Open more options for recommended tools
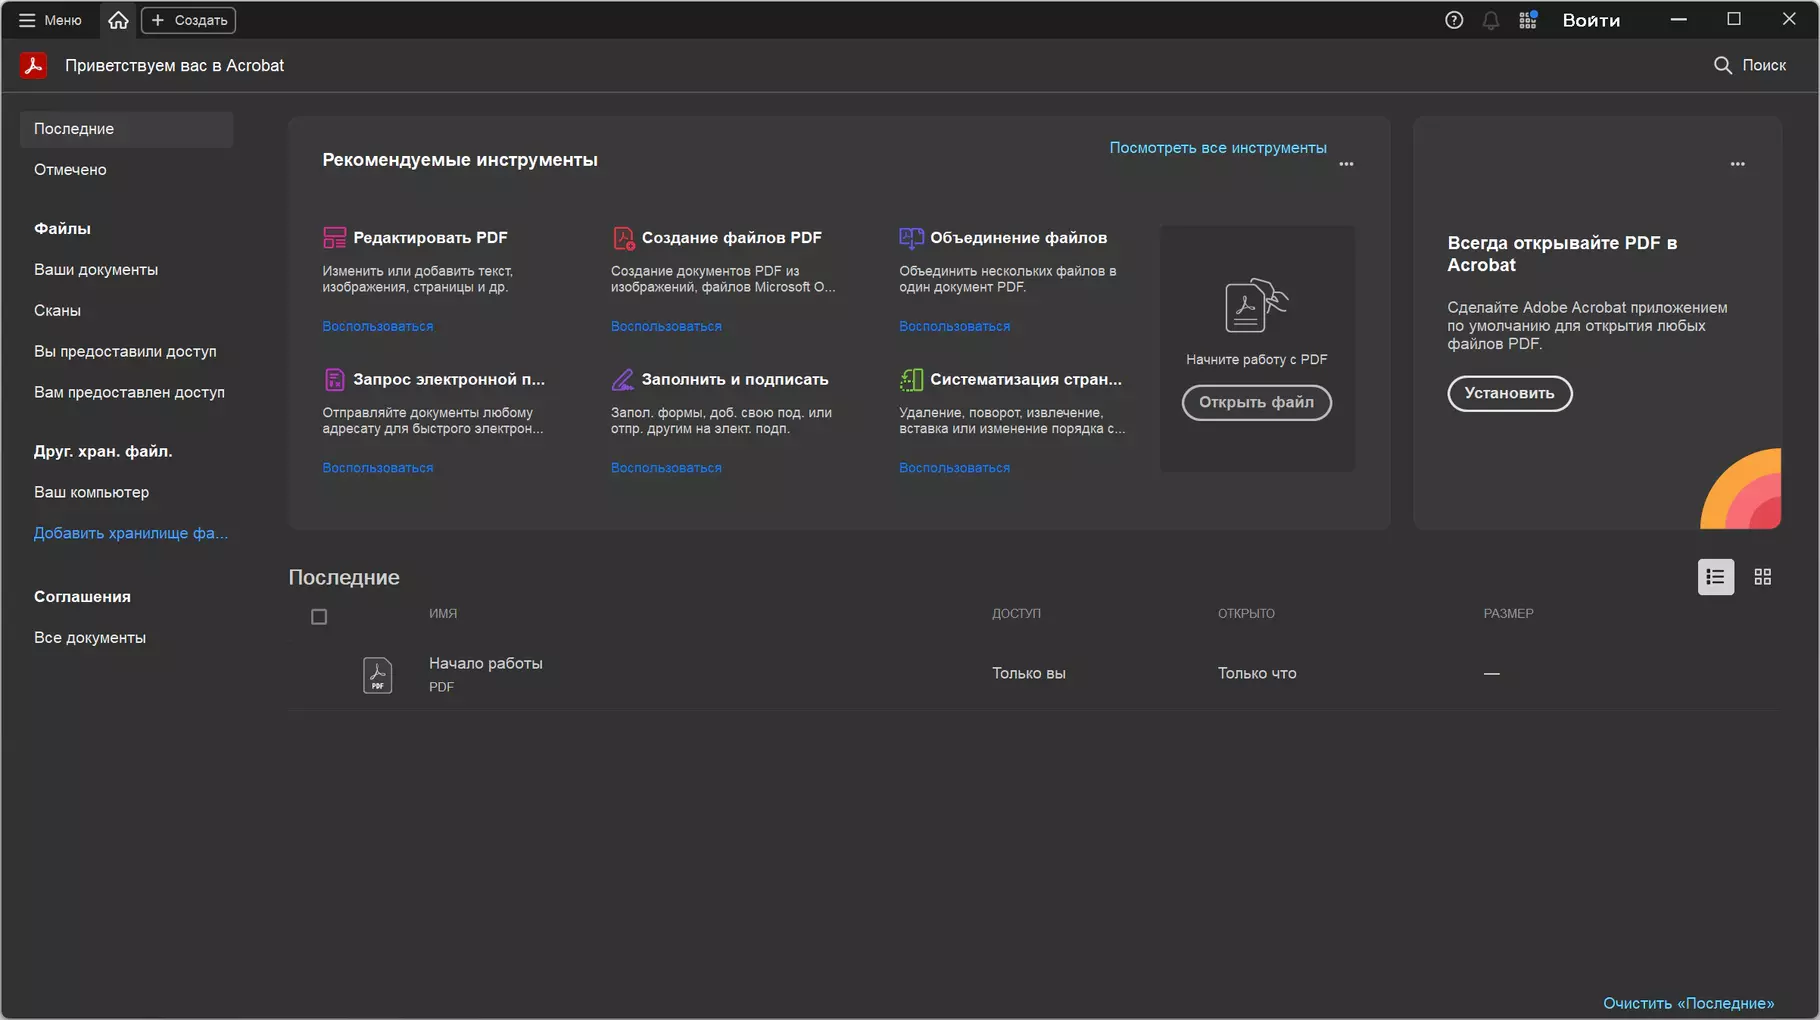 coord(1346,164)
